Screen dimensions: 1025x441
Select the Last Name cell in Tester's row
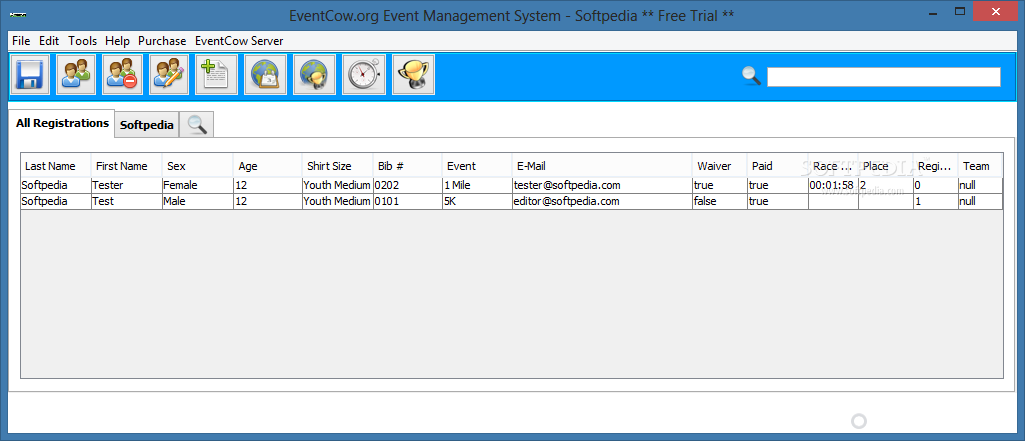coord(56,186)
